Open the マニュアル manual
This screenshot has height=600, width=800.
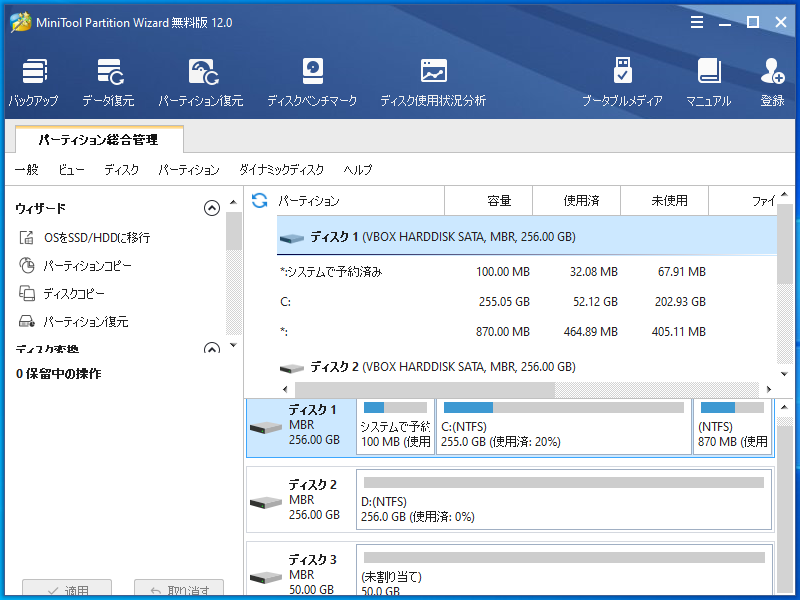click(x=709, y=82)
